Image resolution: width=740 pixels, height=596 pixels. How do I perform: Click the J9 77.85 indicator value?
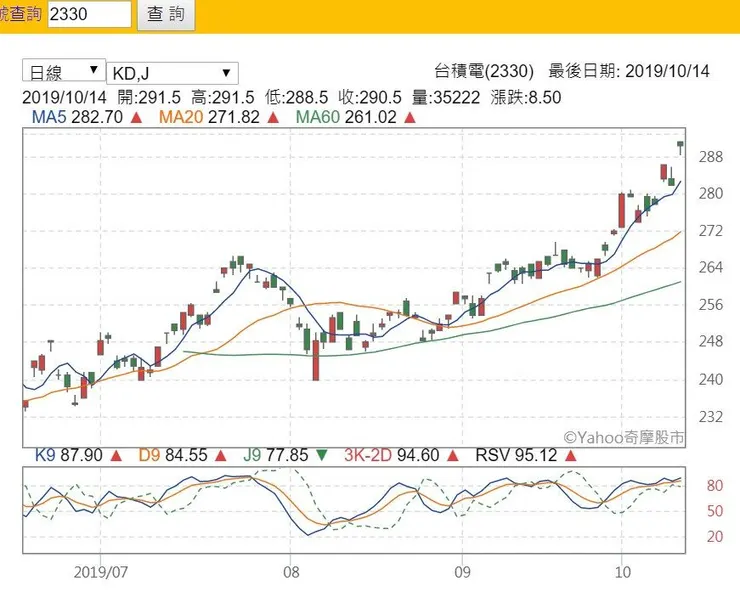pos(276,455)
